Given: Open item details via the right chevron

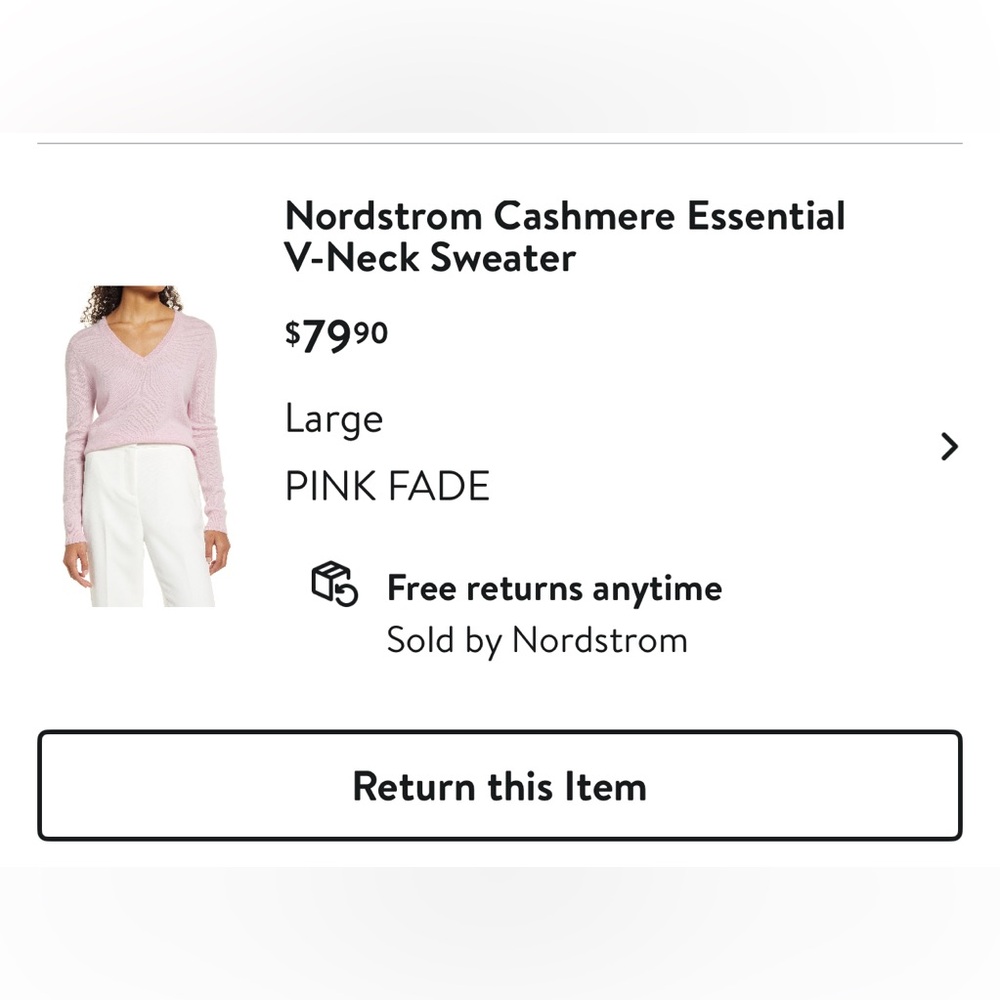Looking at the screenshot, I should pyautogui.click(x=948, y=447).
